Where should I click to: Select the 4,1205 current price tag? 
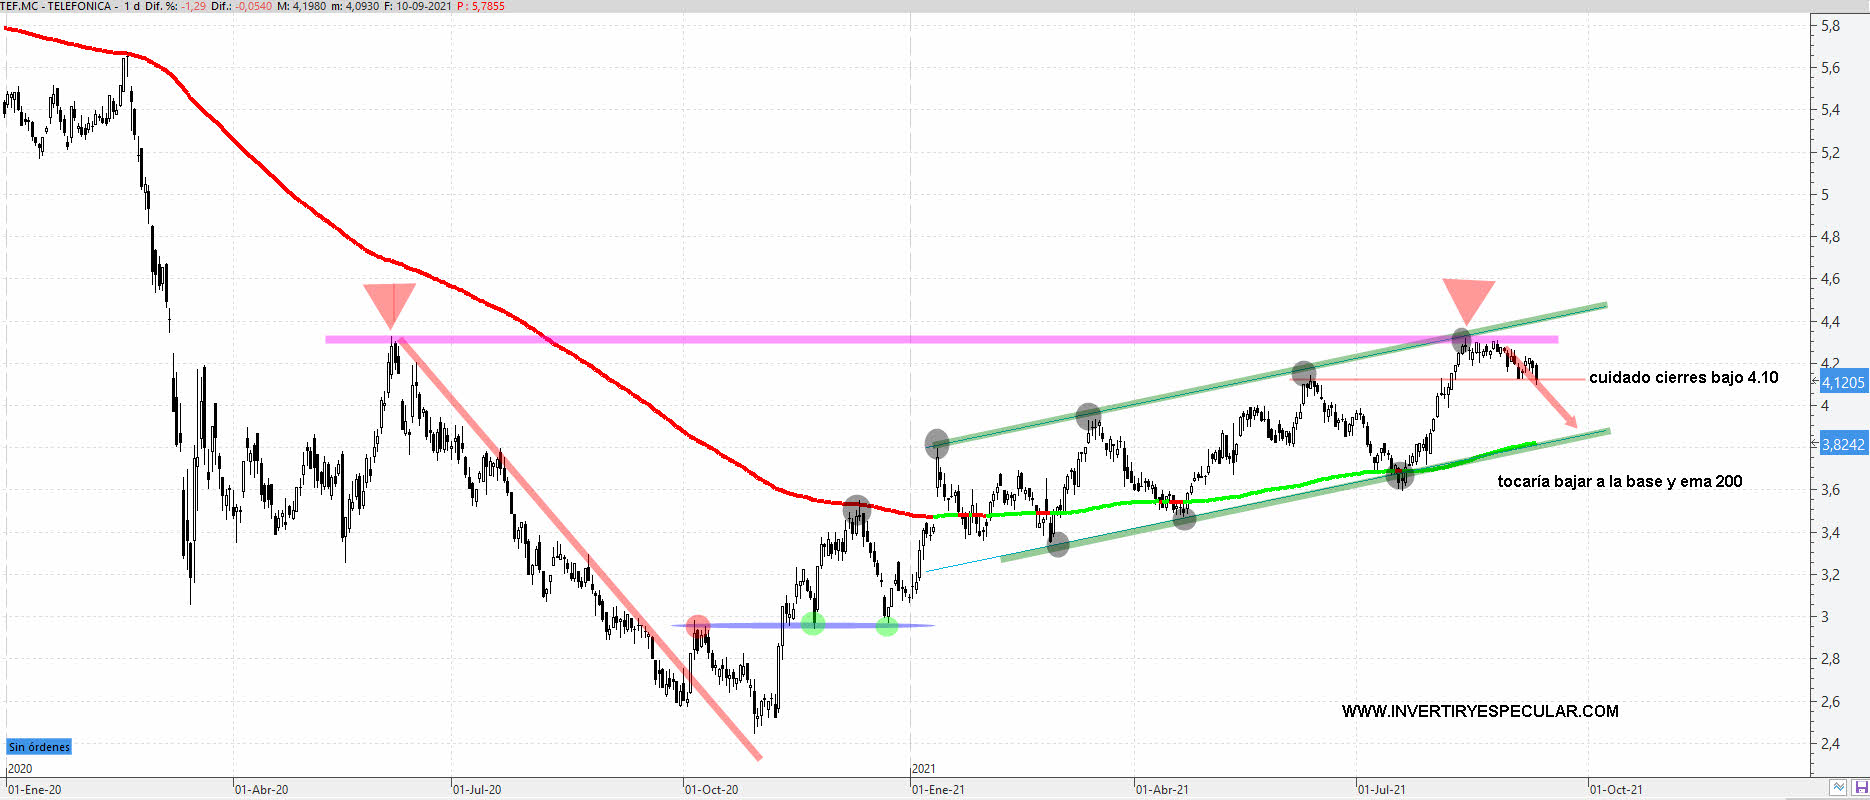(1842, 382)
